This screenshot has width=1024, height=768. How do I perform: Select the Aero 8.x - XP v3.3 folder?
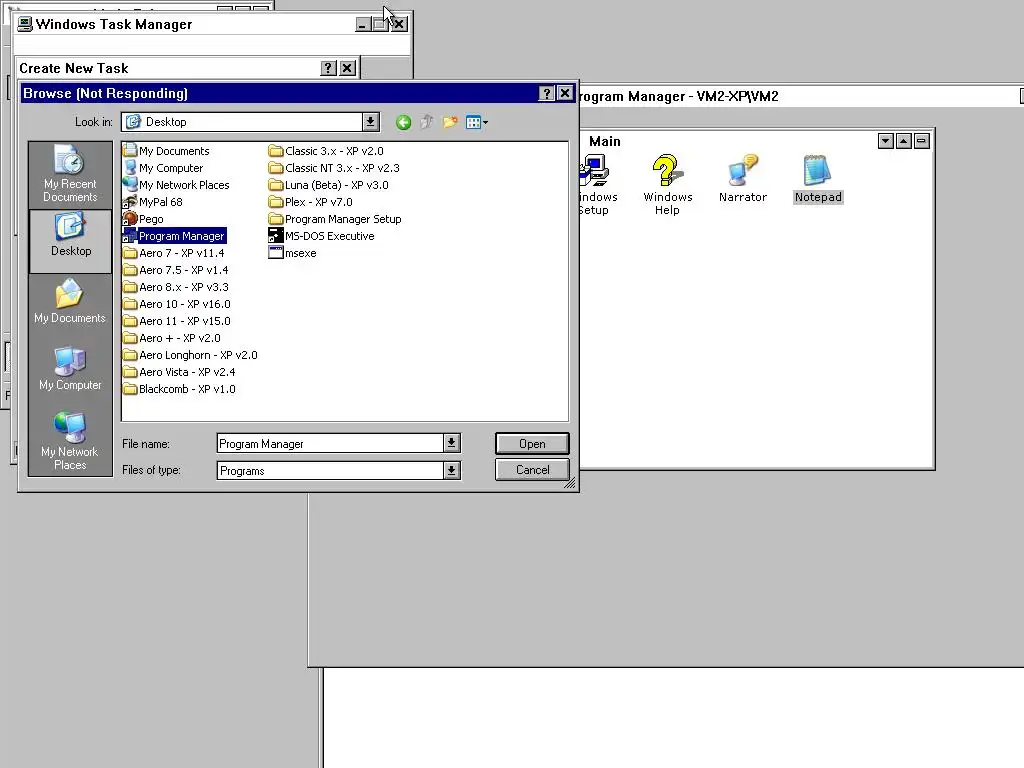[x=176, y=287]
